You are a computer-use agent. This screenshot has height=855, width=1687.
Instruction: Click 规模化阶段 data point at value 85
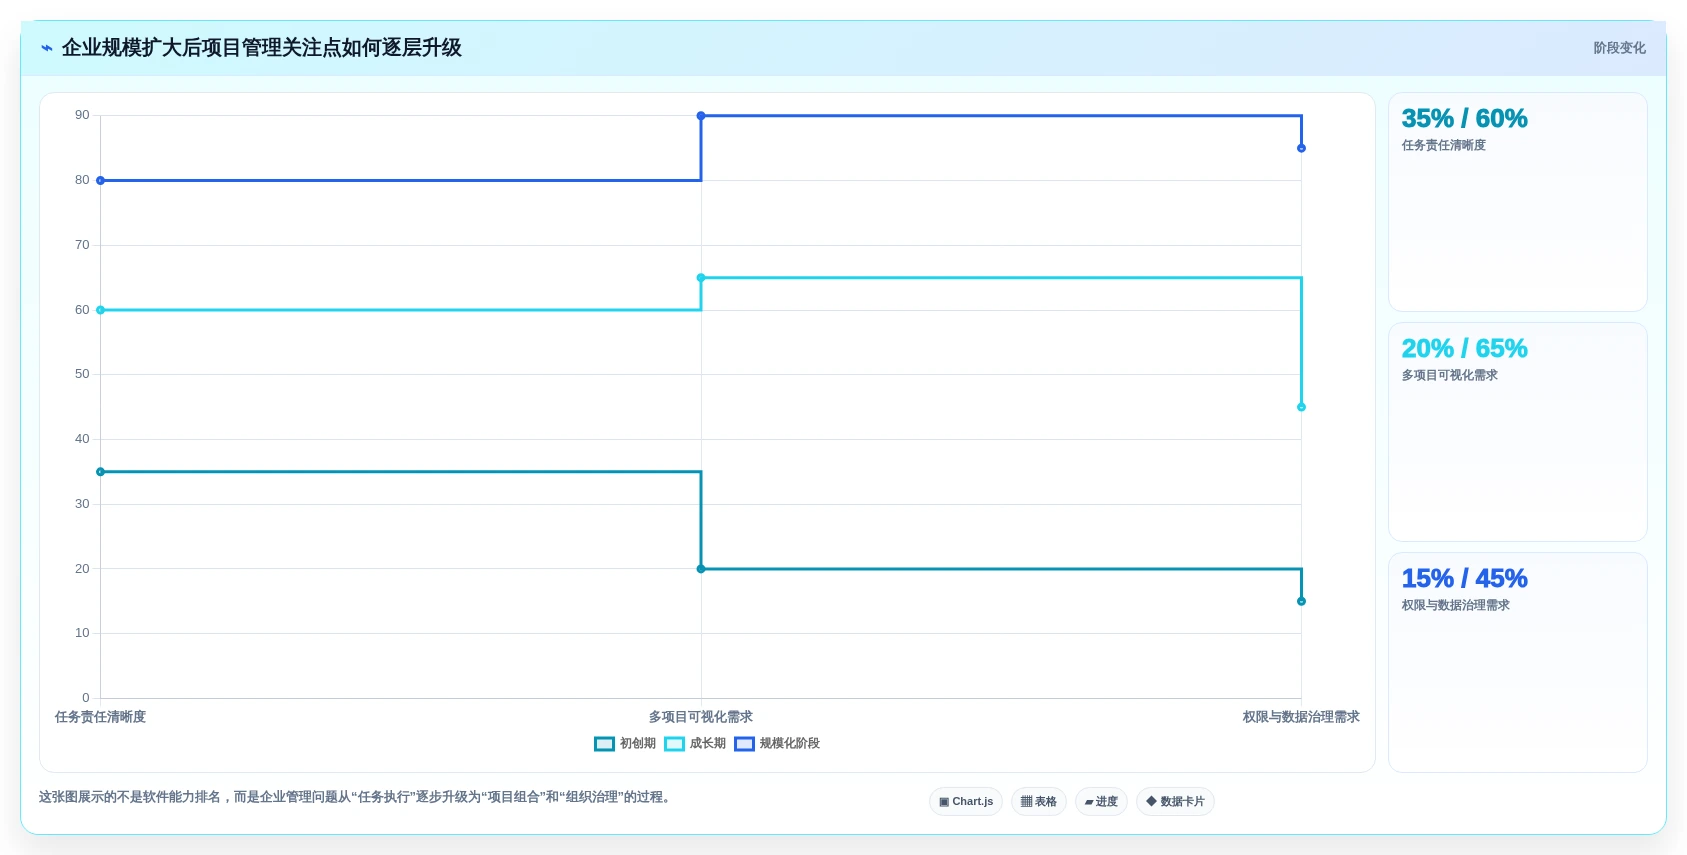(1301, 148)
